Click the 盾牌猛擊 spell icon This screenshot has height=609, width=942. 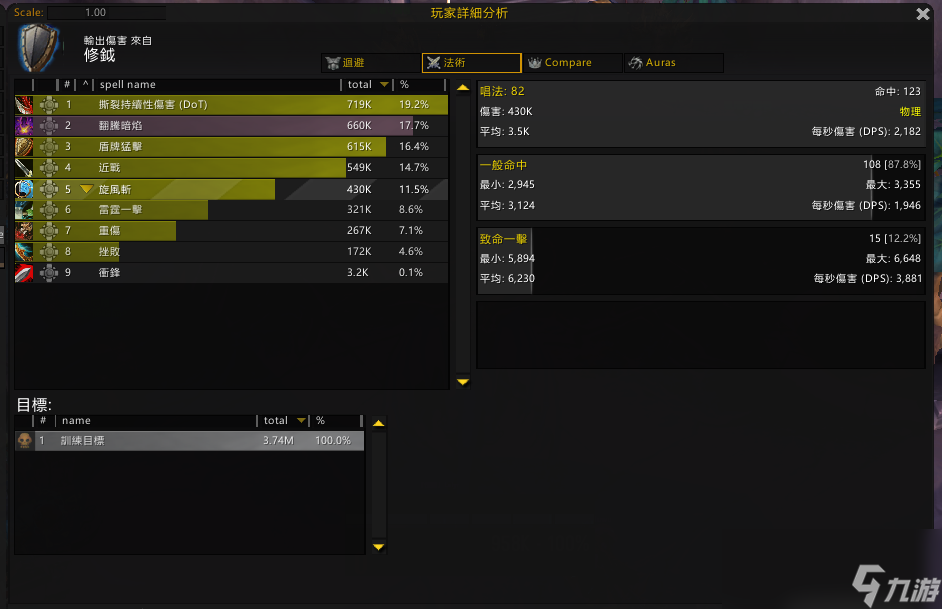pyautogui.click(x=24, y=147)
